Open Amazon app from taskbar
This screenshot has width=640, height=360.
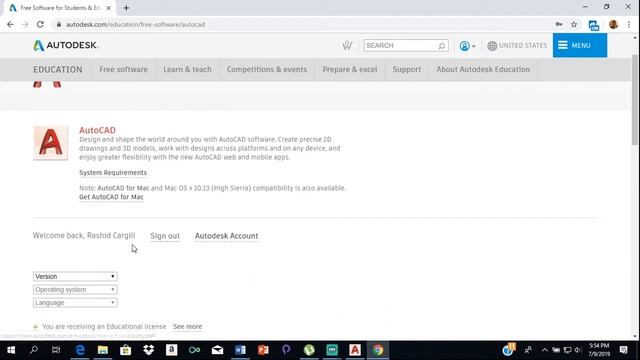tap(171, 350)
